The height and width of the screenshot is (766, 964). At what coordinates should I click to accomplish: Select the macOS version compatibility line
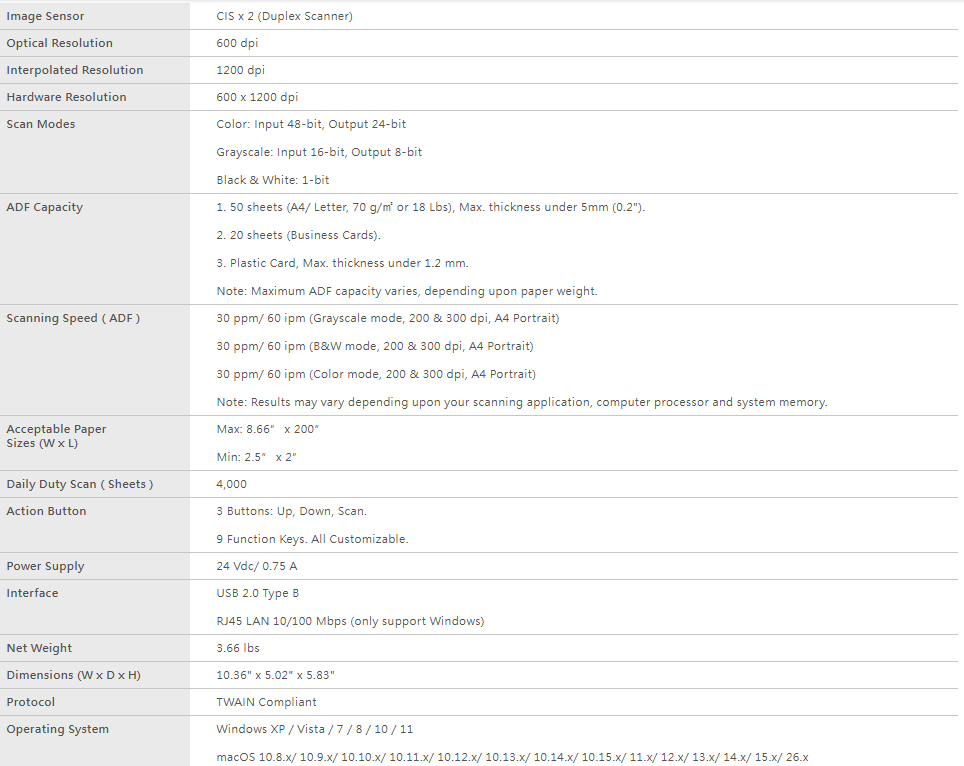pyautogui.click(x=512, y=757)
